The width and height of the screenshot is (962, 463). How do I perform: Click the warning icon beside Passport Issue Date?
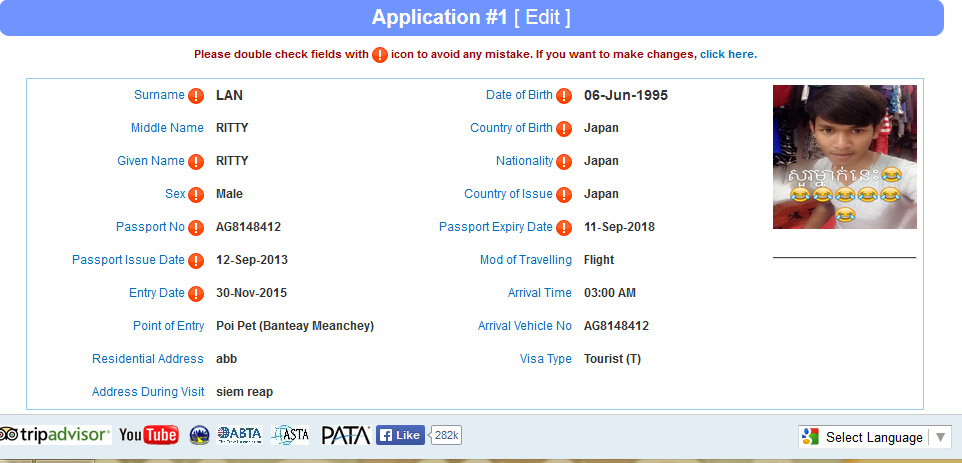pos(196,261)
